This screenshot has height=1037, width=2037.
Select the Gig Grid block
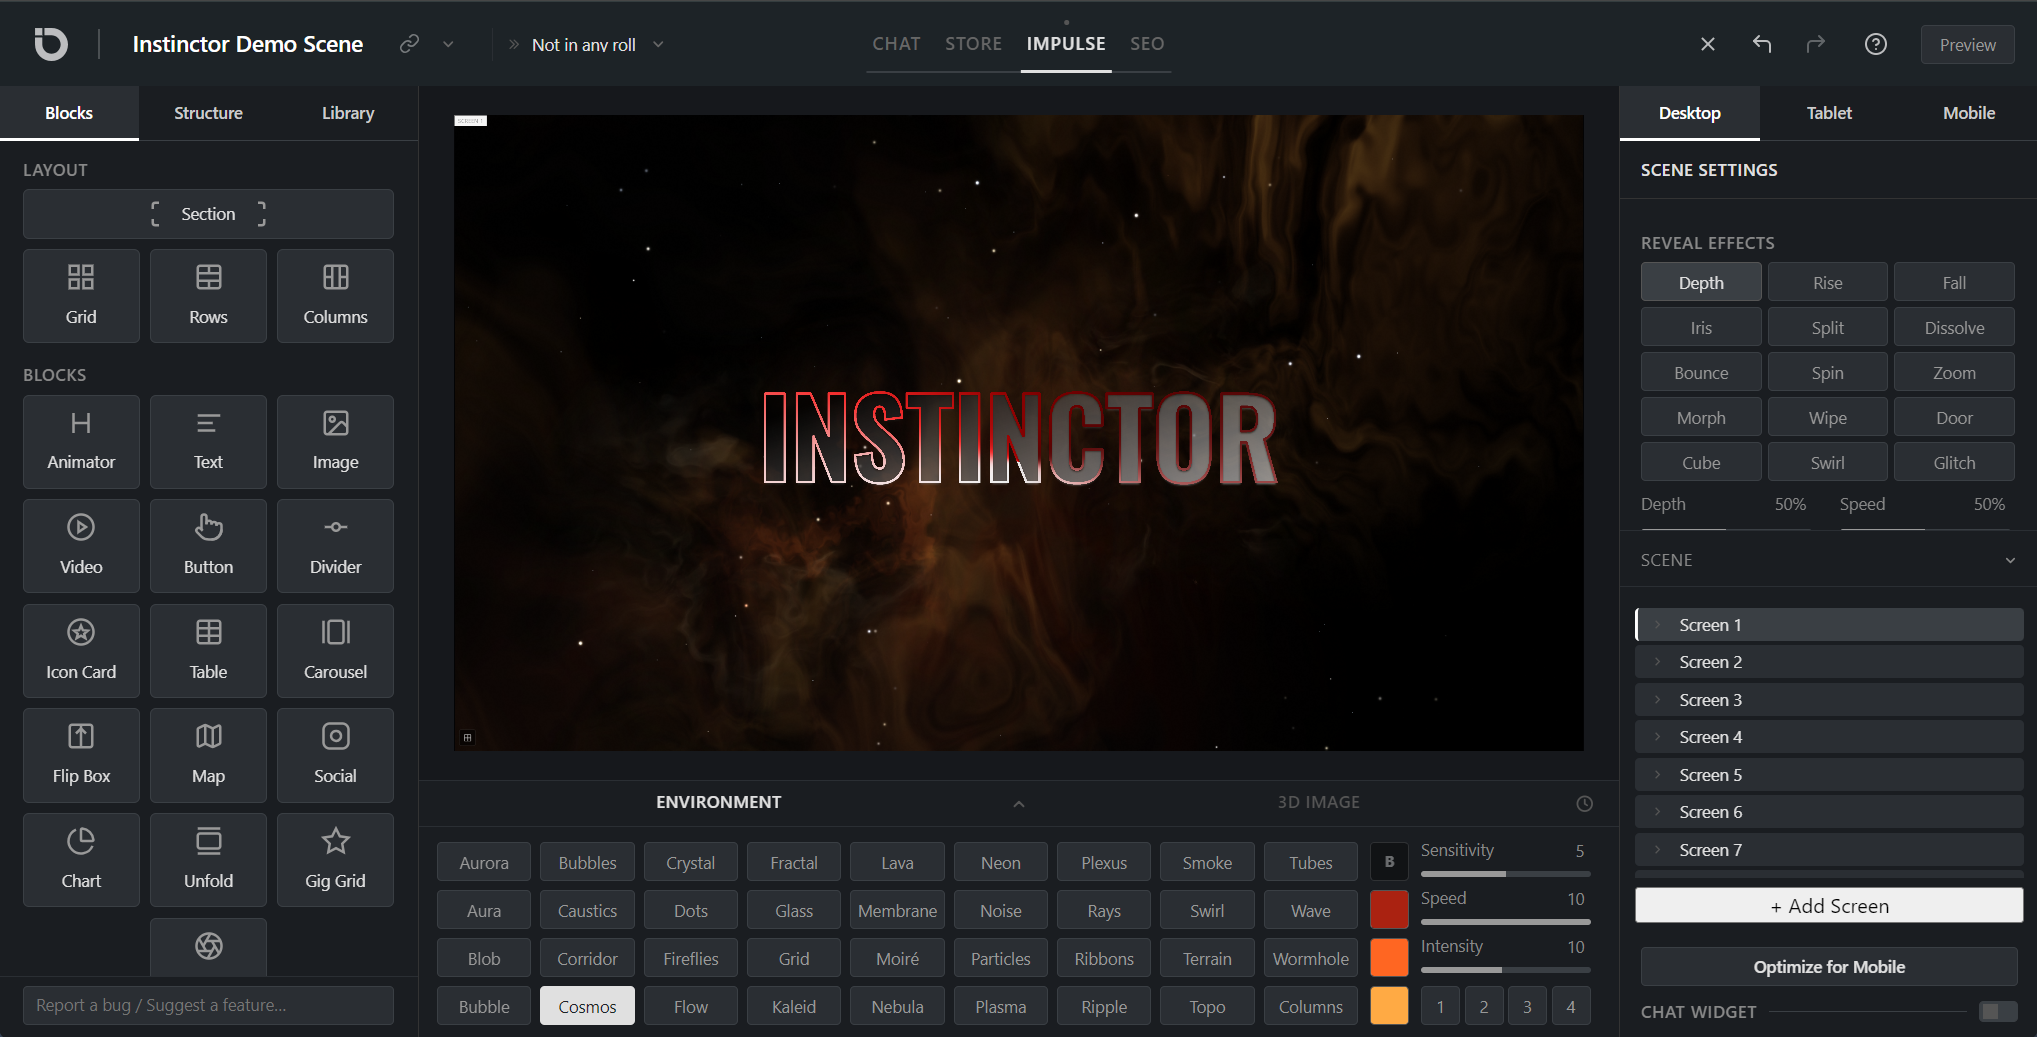335,860
